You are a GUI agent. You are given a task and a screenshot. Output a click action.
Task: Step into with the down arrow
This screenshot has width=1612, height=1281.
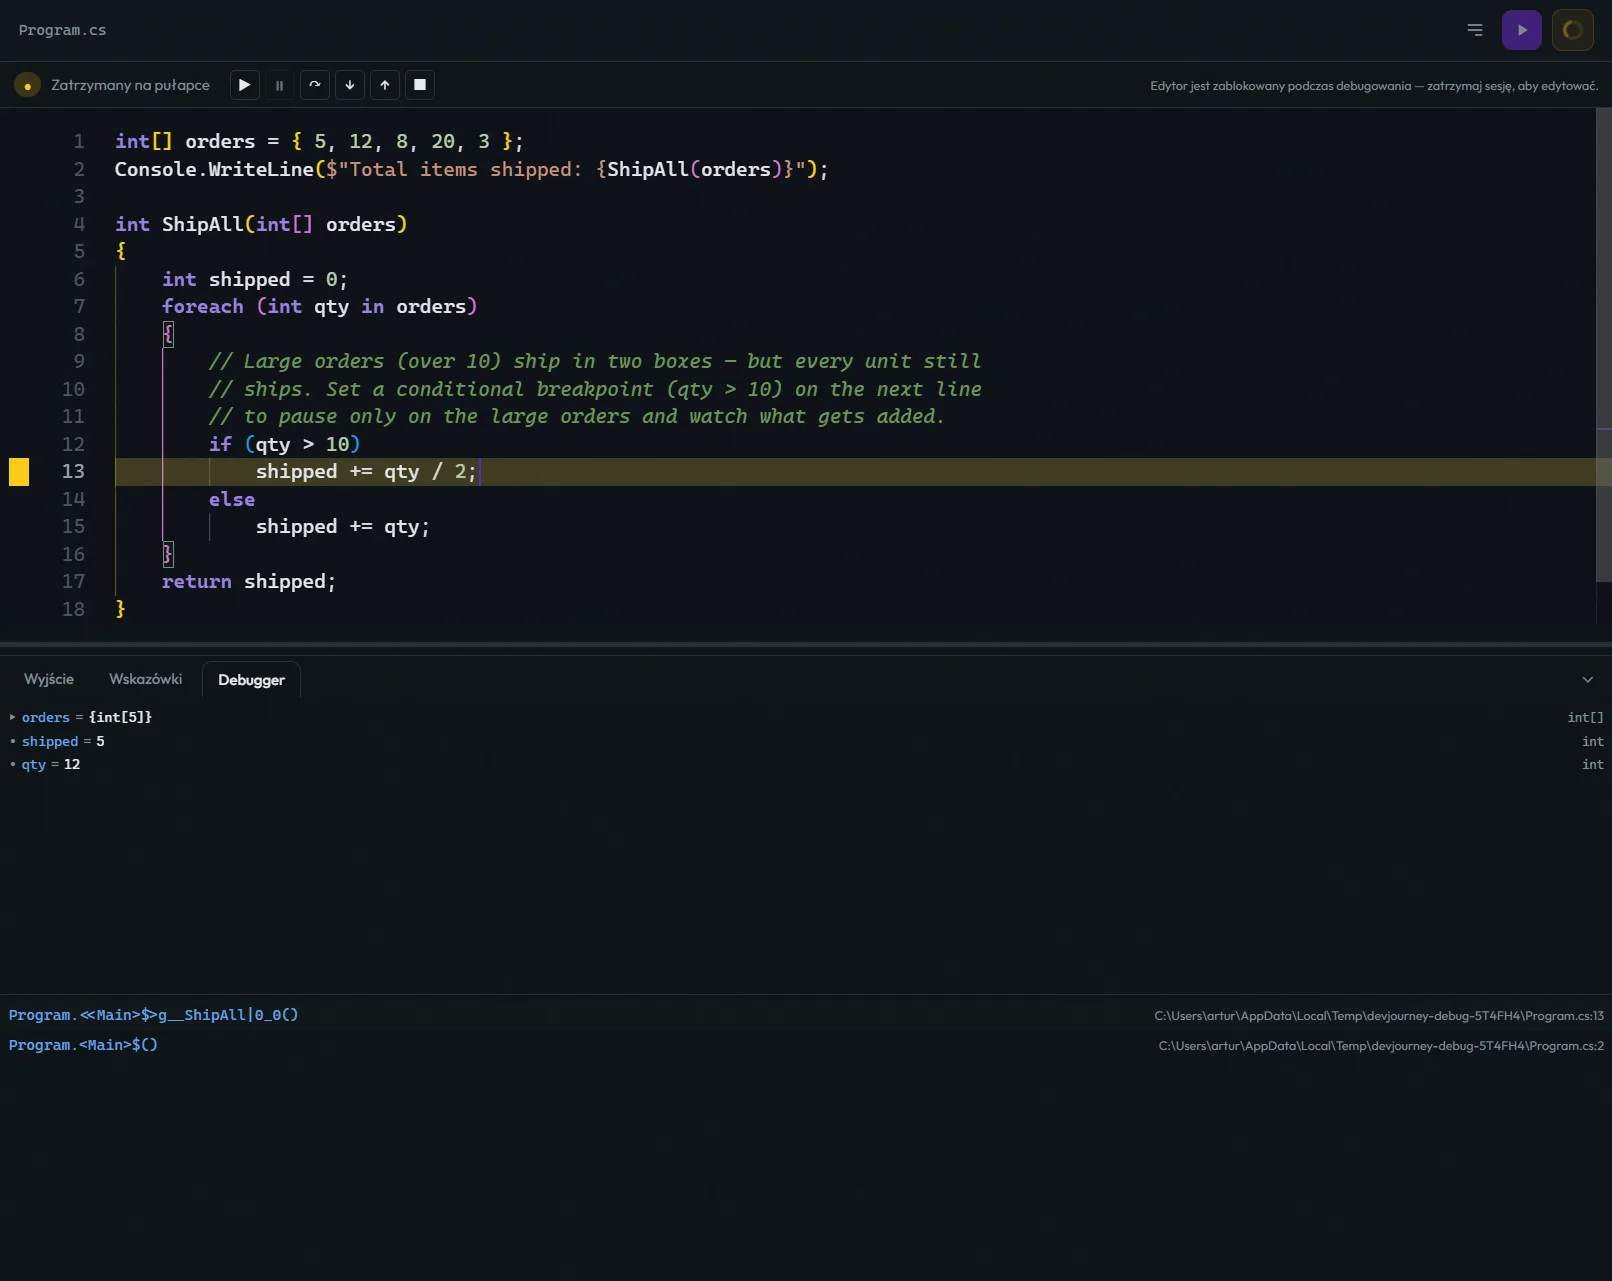click(x=349, y=85)
